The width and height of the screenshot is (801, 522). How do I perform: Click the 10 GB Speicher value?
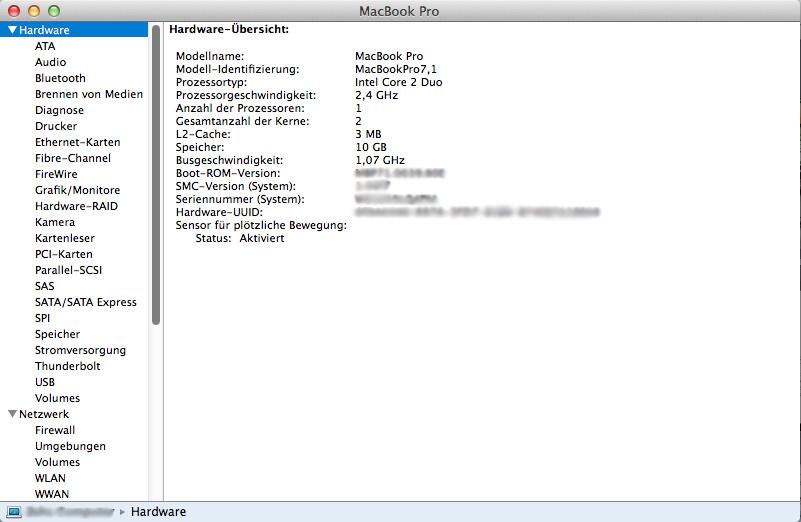click(371, 147)
